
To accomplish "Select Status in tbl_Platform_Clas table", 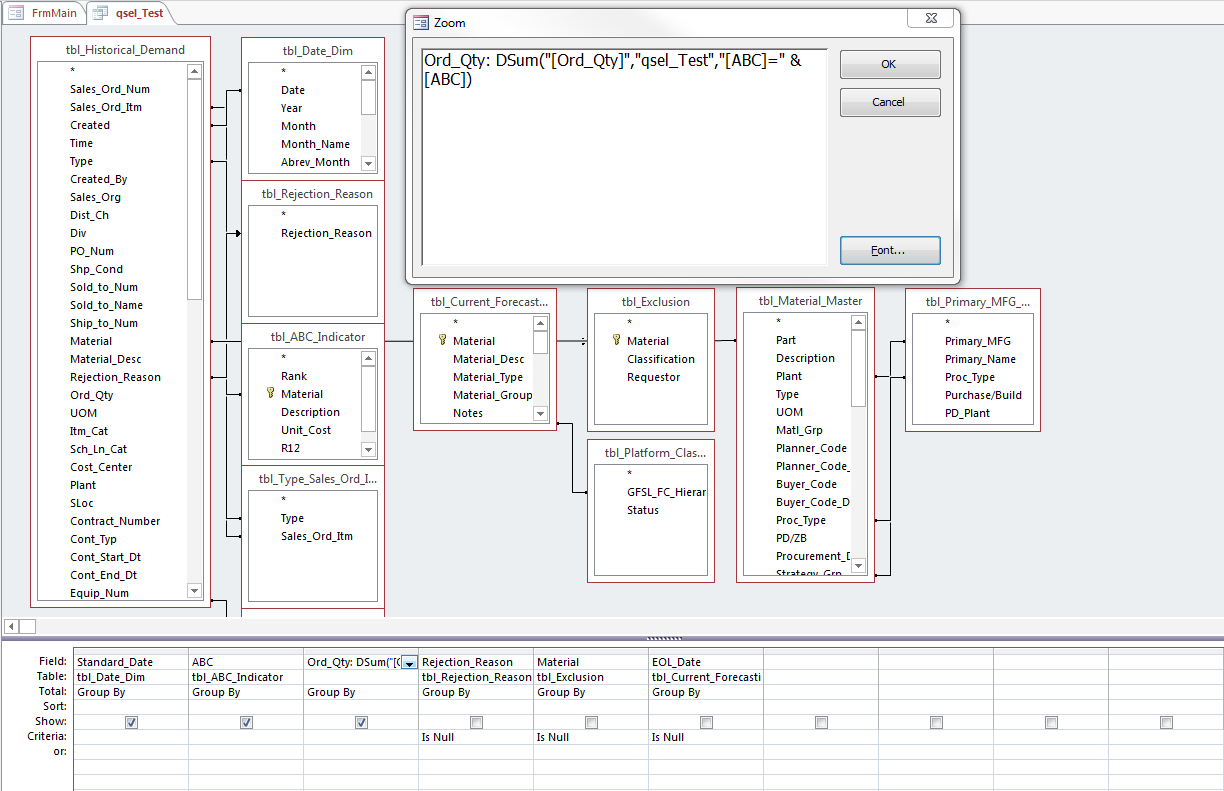I will coord(643,510).
